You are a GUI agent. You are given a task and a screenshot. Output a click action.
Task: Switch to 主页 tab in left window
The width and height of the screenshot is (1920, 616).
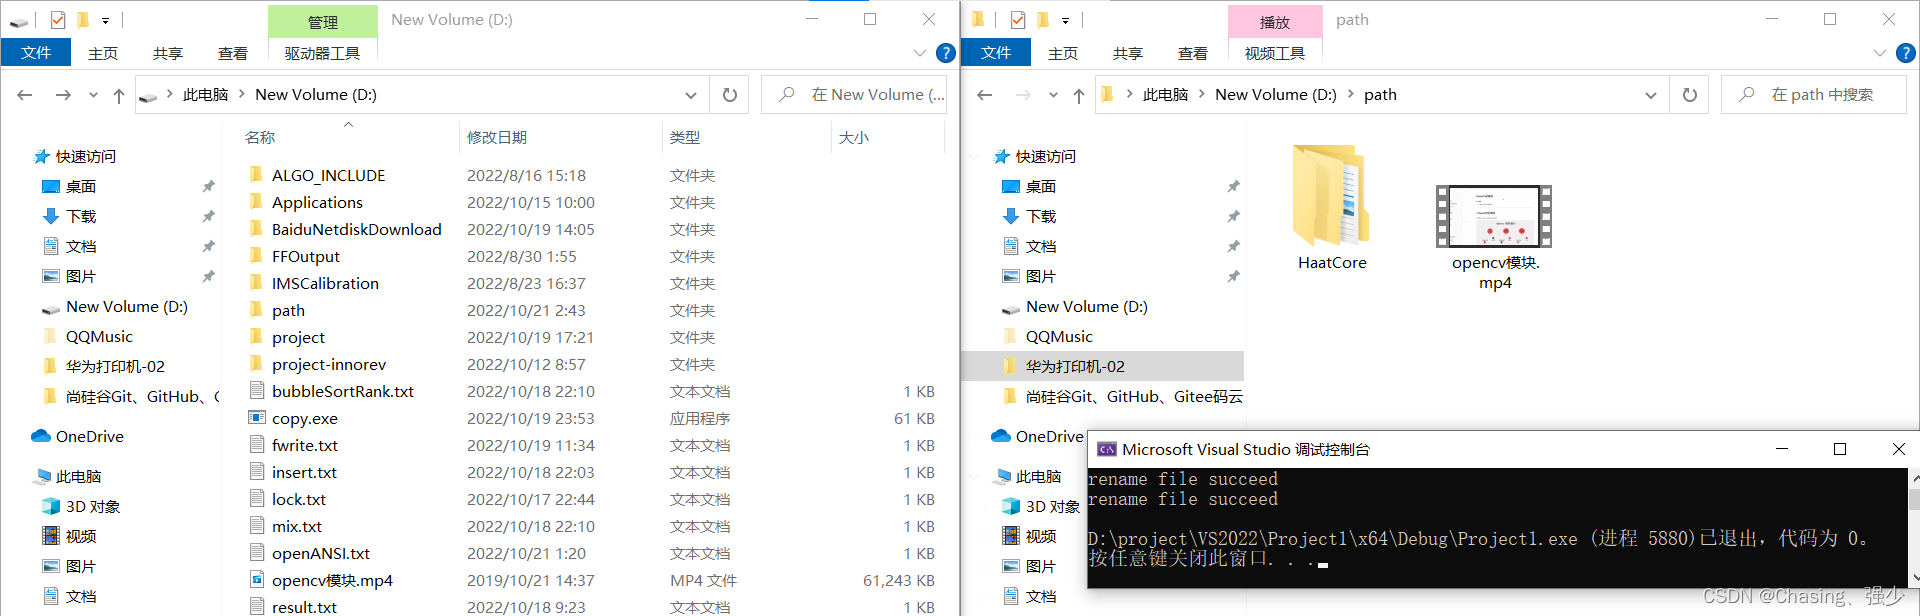[x=103, y=53]
